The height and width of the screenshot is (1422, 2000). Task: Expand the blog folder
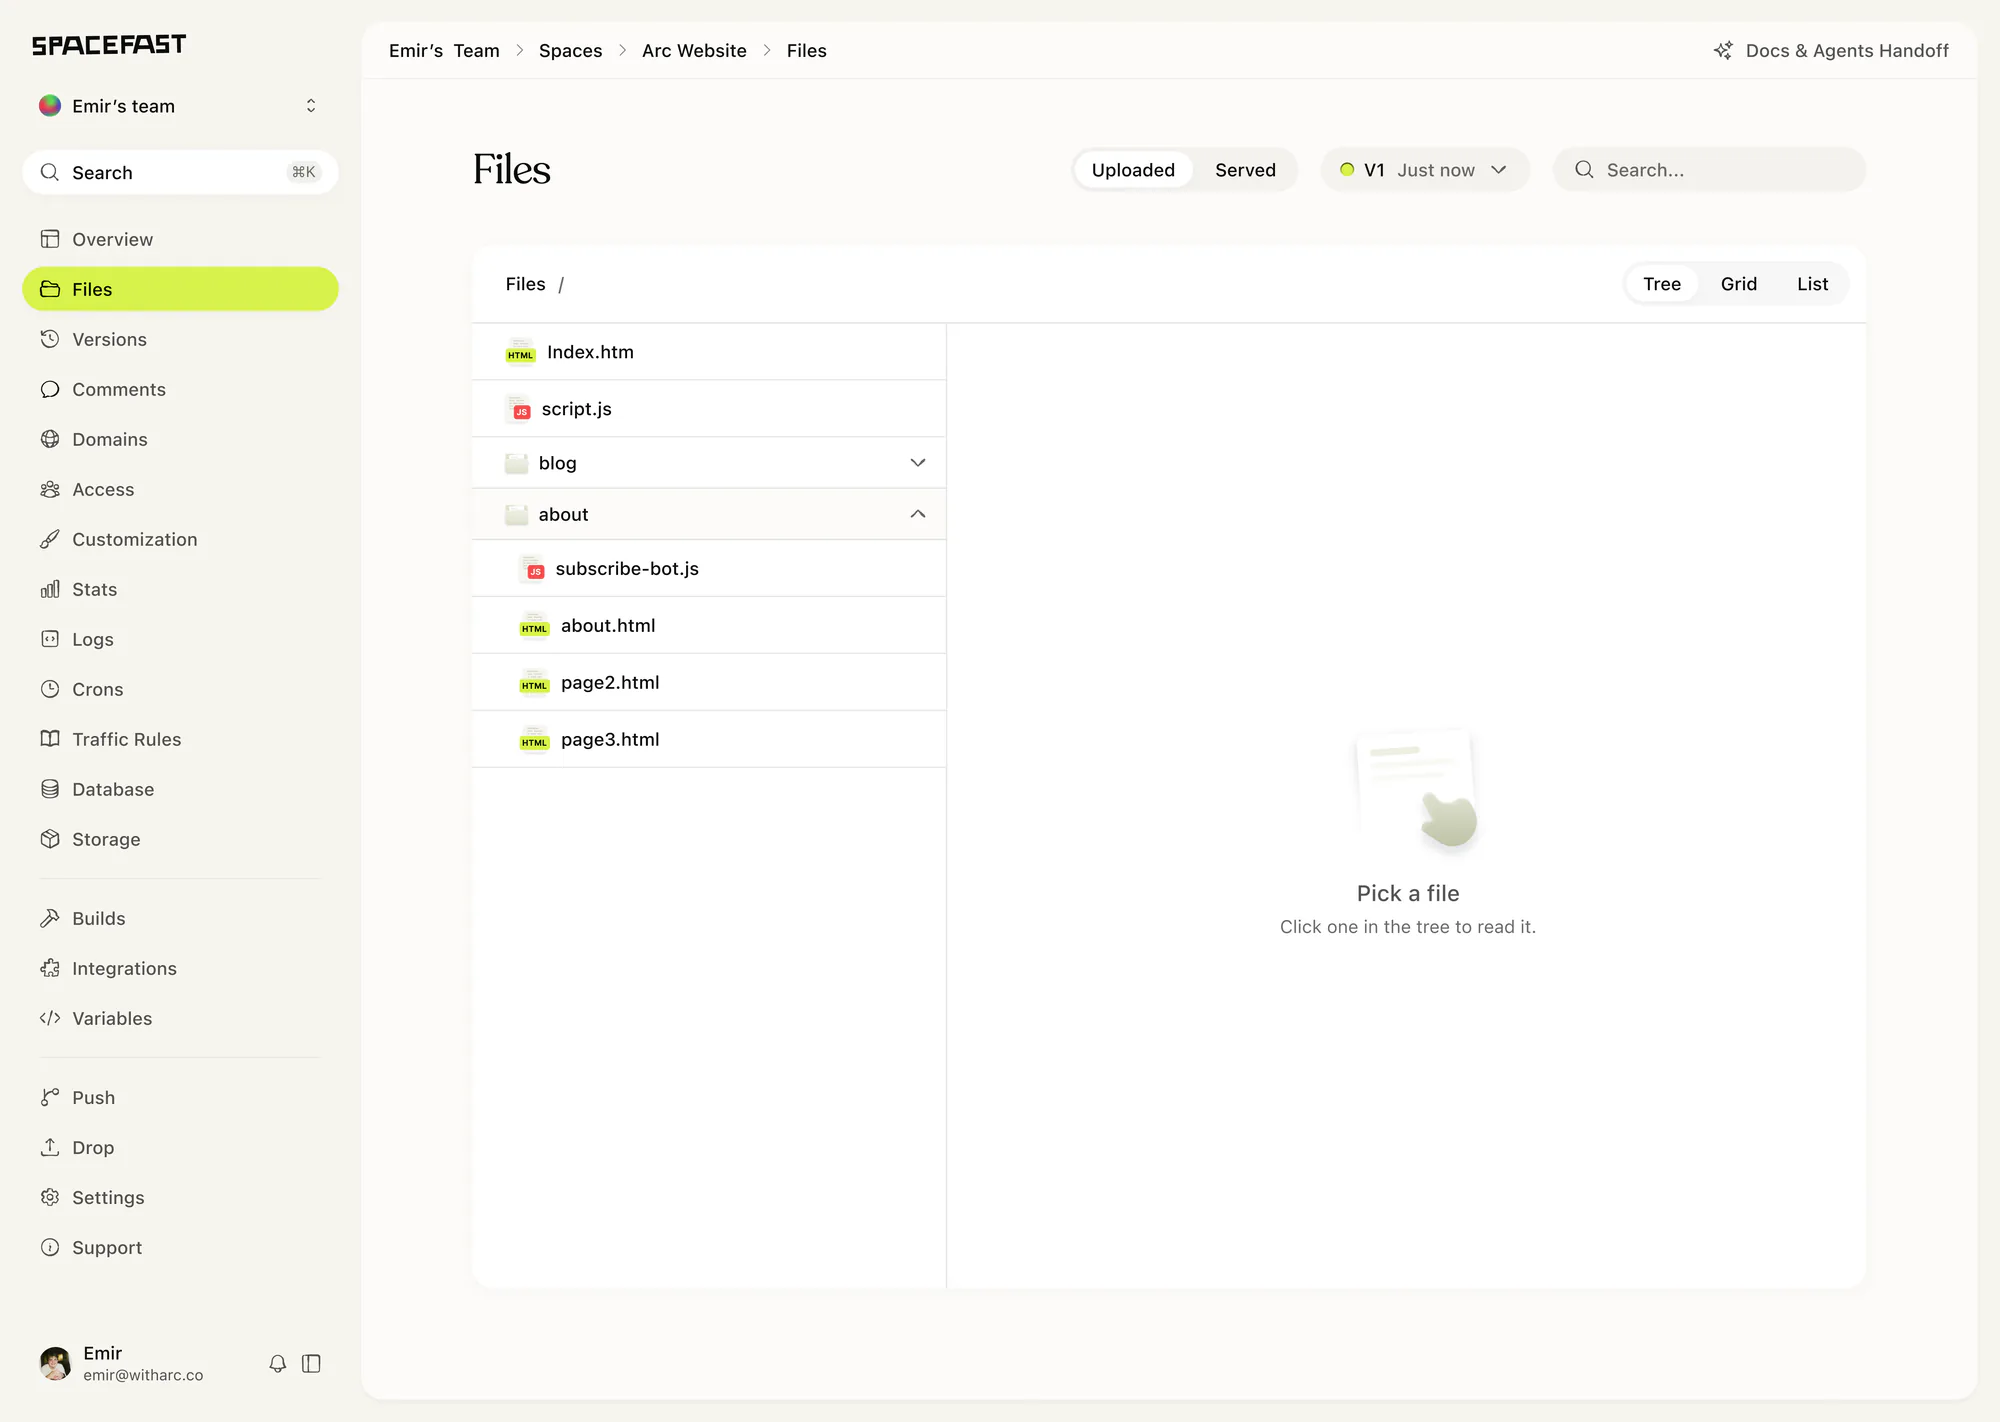tap(709, 463)
